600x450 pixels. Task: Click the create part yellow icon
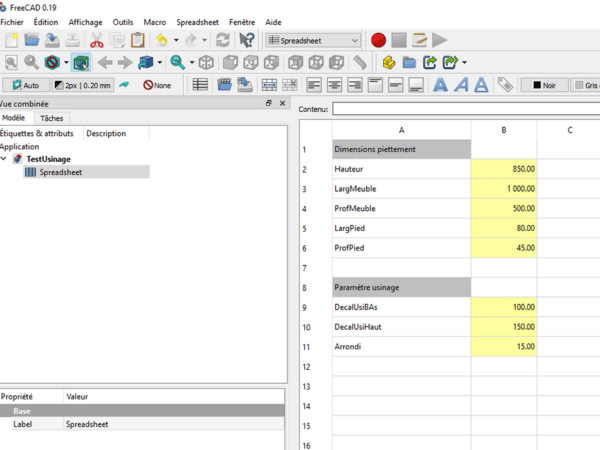389,63
